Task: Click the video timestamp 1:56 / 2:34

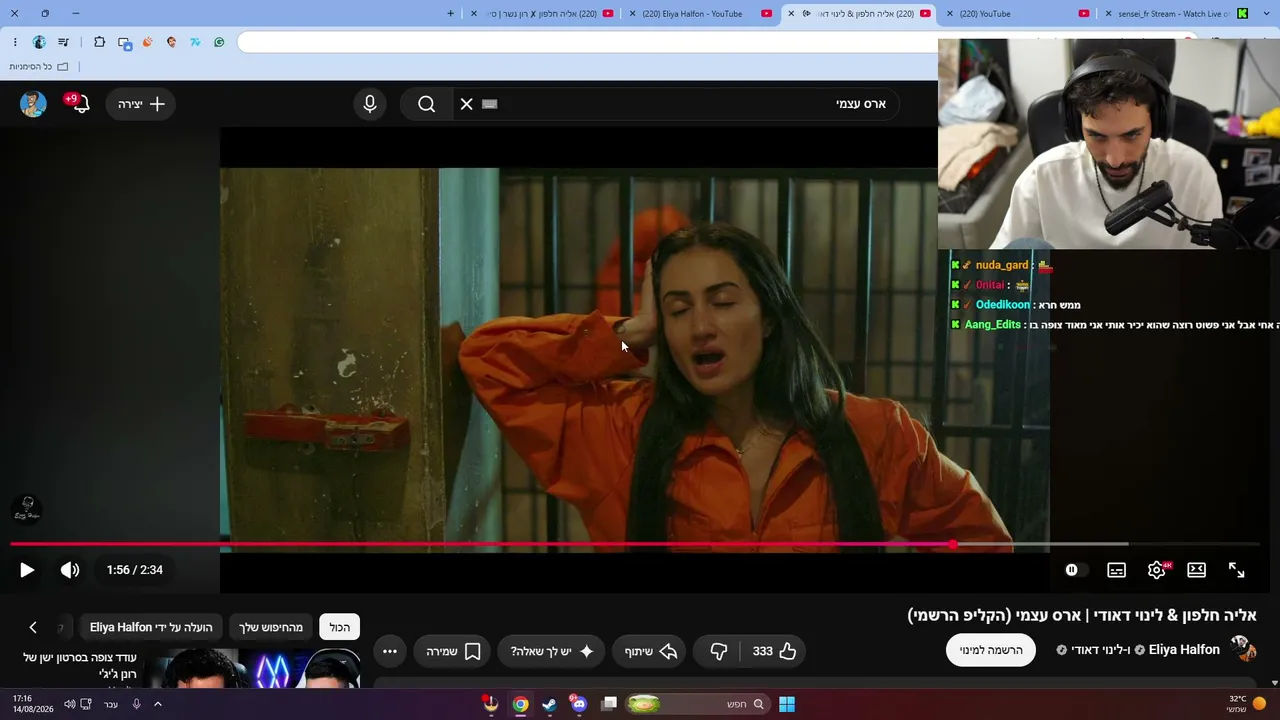Action: pos(135,570)
